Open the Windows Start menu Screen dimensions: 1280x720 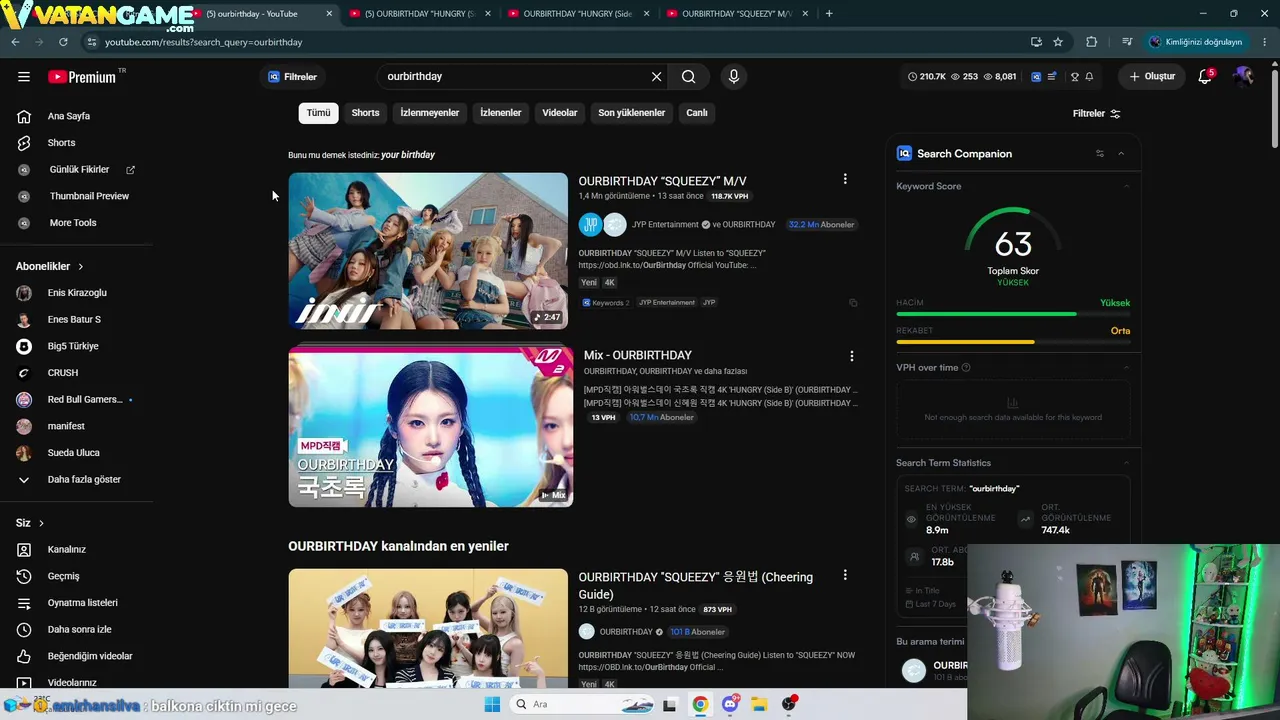491,704
